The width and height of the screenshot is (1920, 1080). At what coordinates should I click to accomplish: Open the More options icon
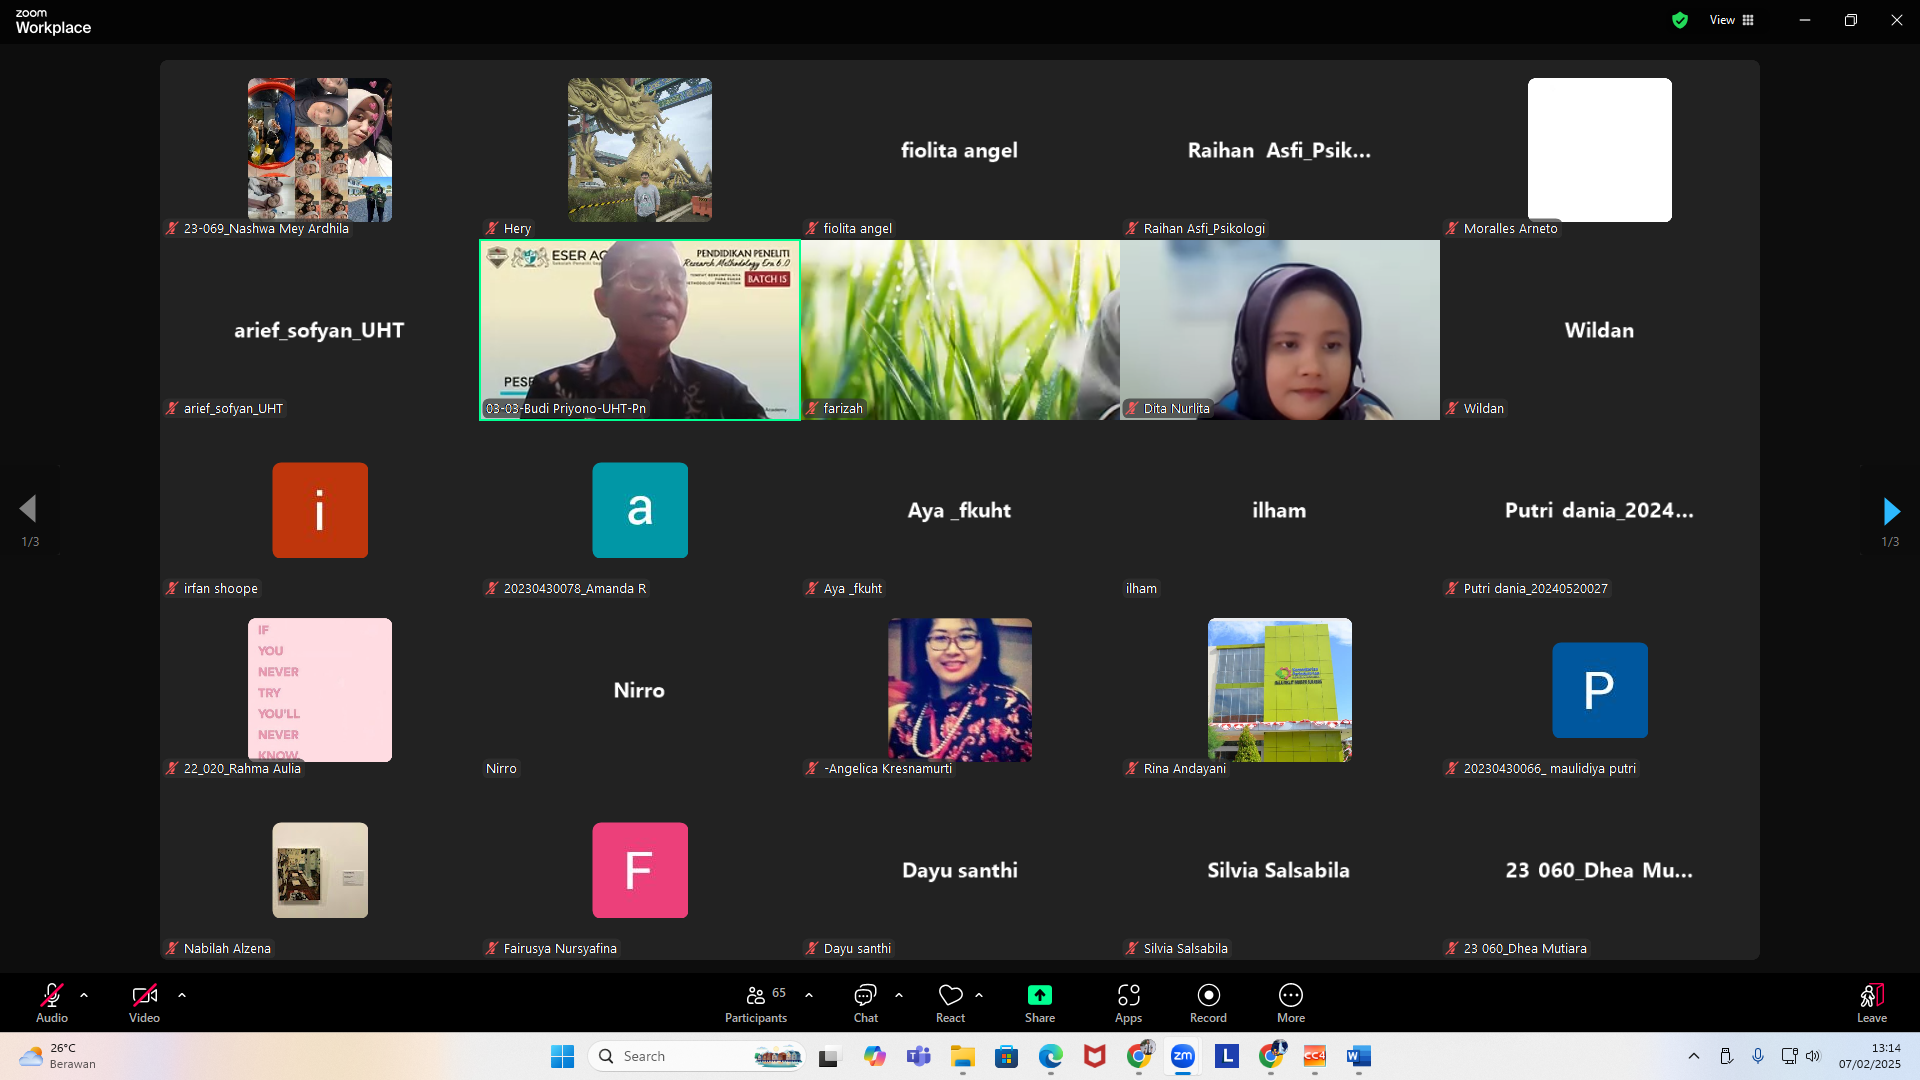coord(1290,996)
